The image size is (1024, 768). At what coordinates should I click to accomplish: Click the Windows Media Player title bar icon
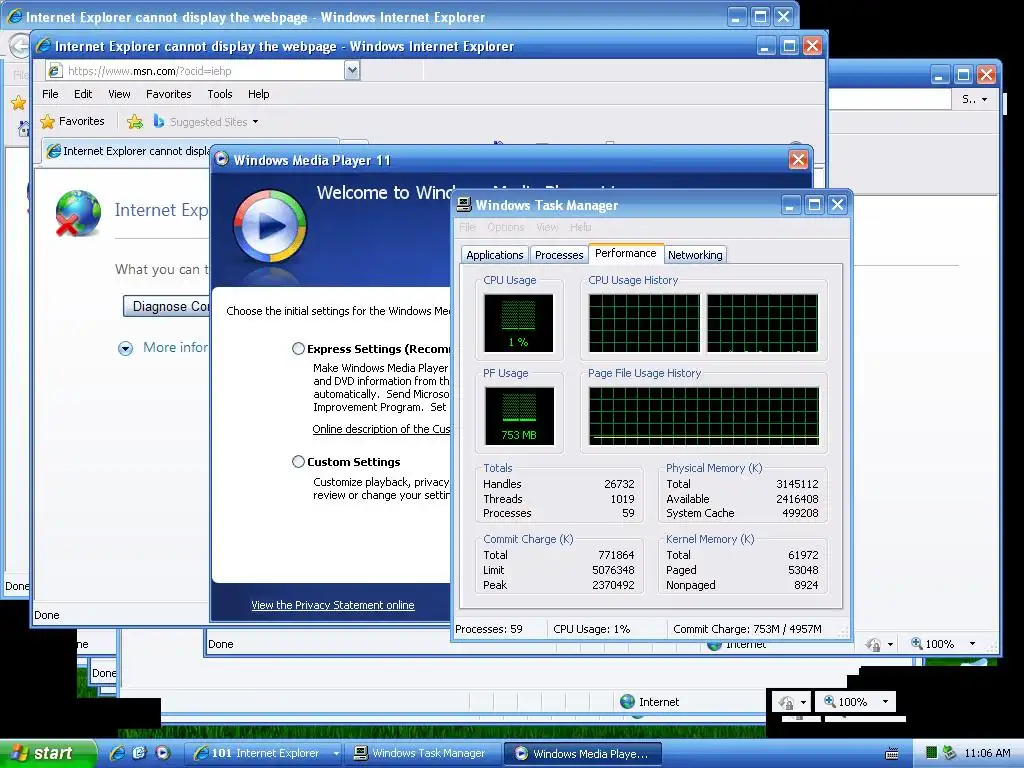click(x=222, y=159)
